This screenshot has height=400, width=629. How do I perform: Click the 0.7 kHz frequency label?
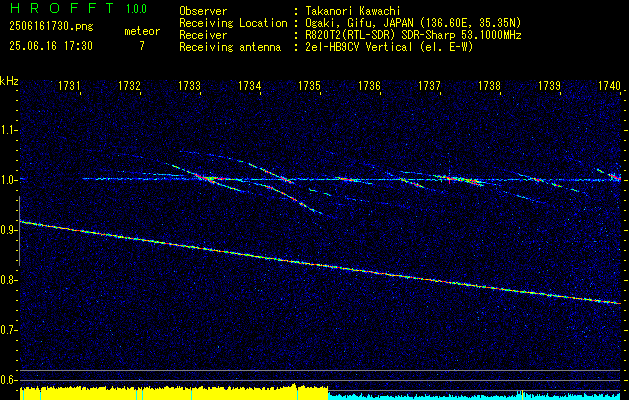click(8, 330)
